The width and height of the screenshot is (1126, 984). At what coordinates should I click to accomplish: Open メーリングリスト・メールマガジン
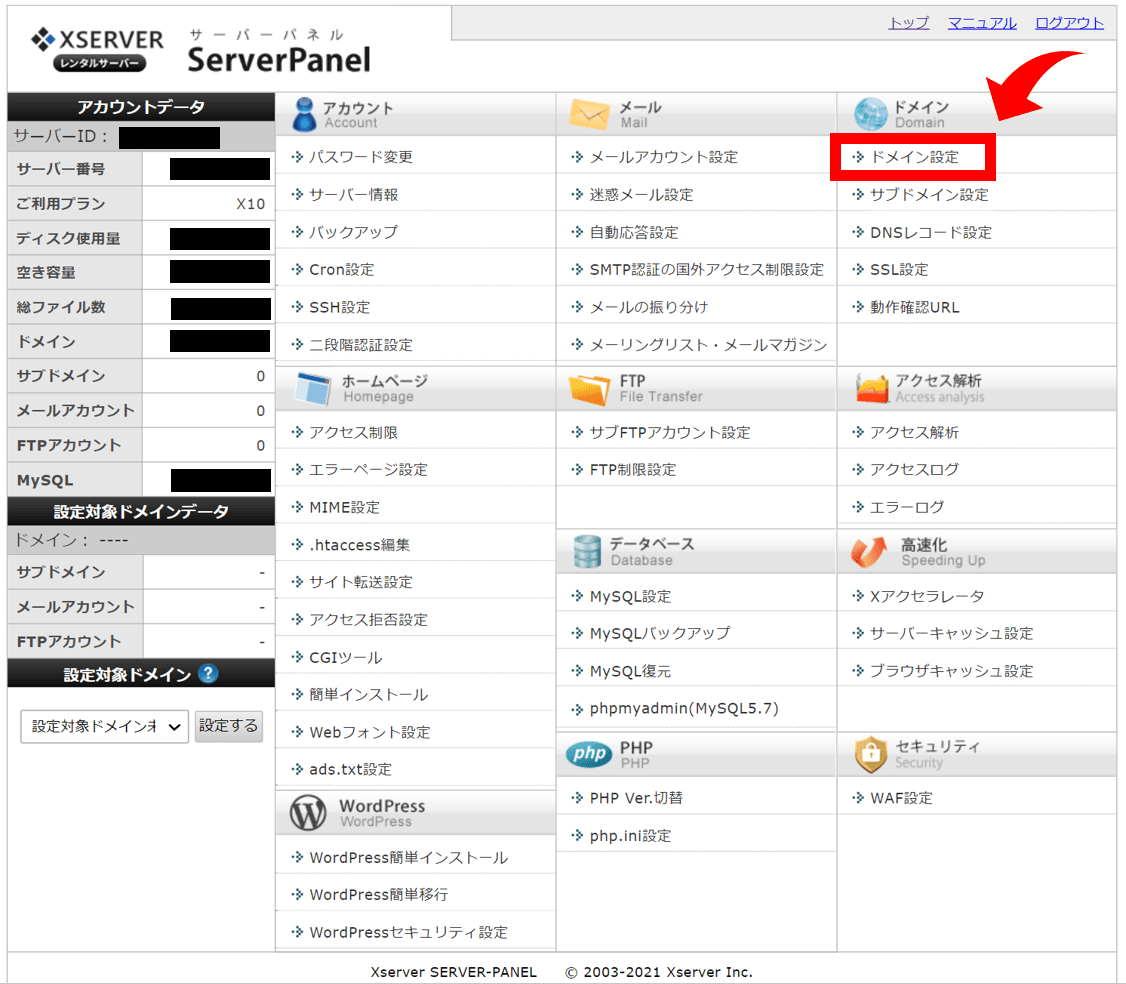tap(708, 345)
